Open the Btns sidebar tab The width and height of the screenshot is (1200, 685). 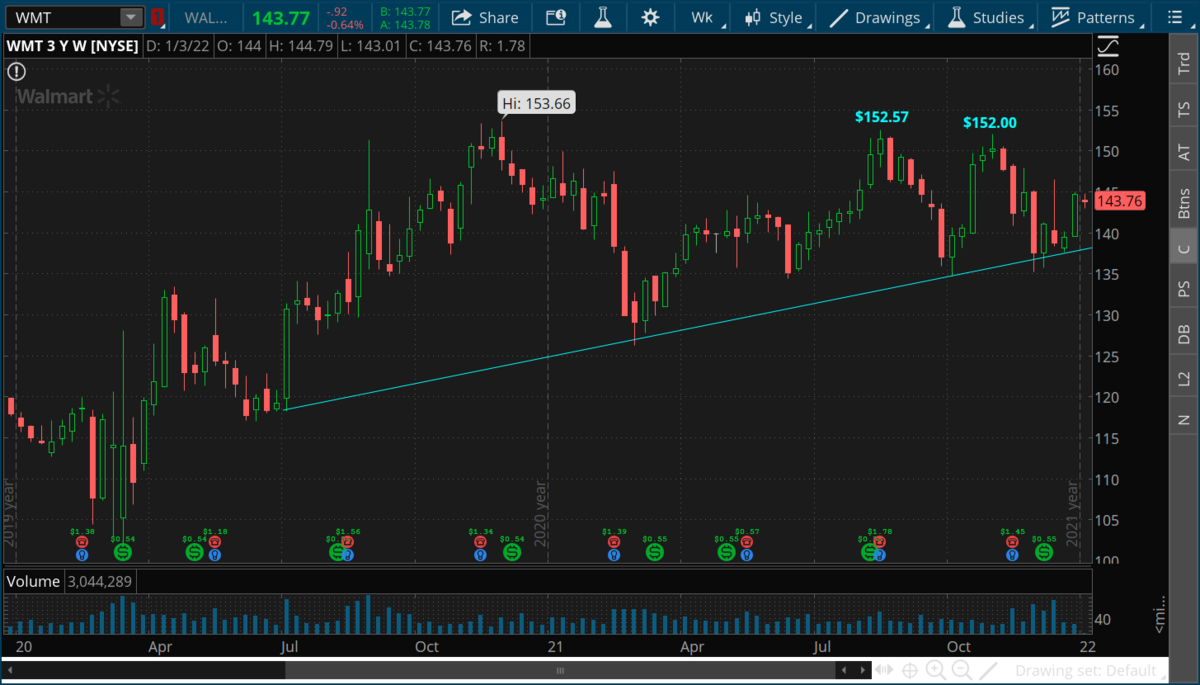point(1183,202)
